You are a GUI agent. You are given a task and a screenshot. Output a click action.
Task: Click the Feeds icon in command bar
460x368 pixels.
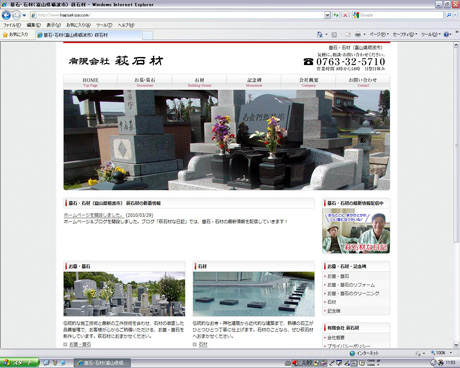click(334, 34)
